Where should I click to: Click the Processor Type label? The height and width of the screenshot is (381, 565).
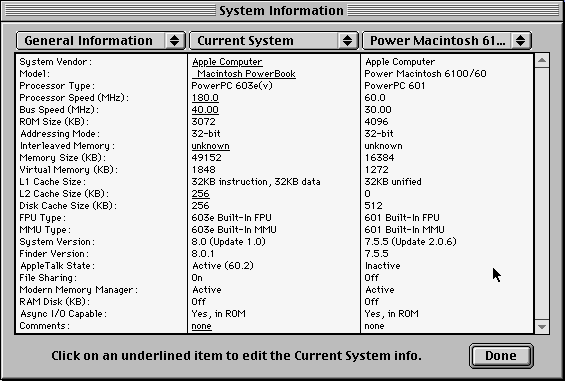coord(57,86)
